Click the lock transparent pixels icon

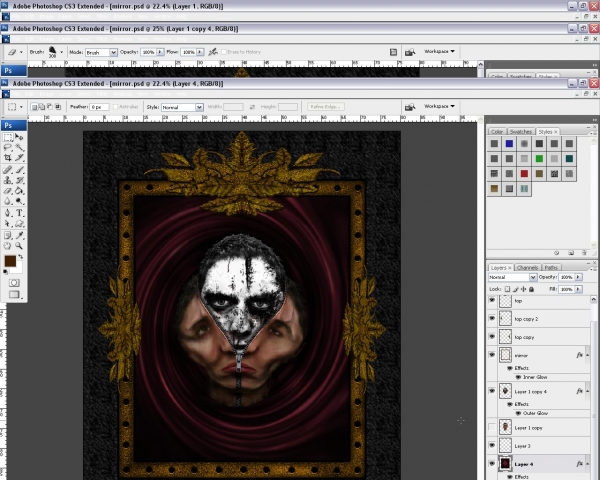pyautogui.click(x=507, y=289)
